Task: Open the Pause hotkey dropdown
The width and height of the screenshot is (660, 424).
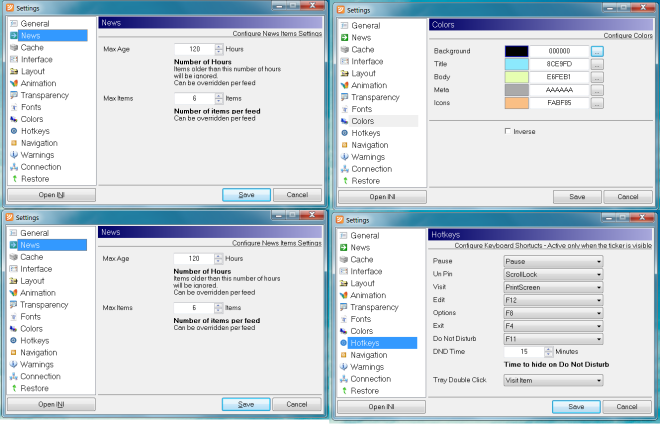Action: click(x=551, y=260)
